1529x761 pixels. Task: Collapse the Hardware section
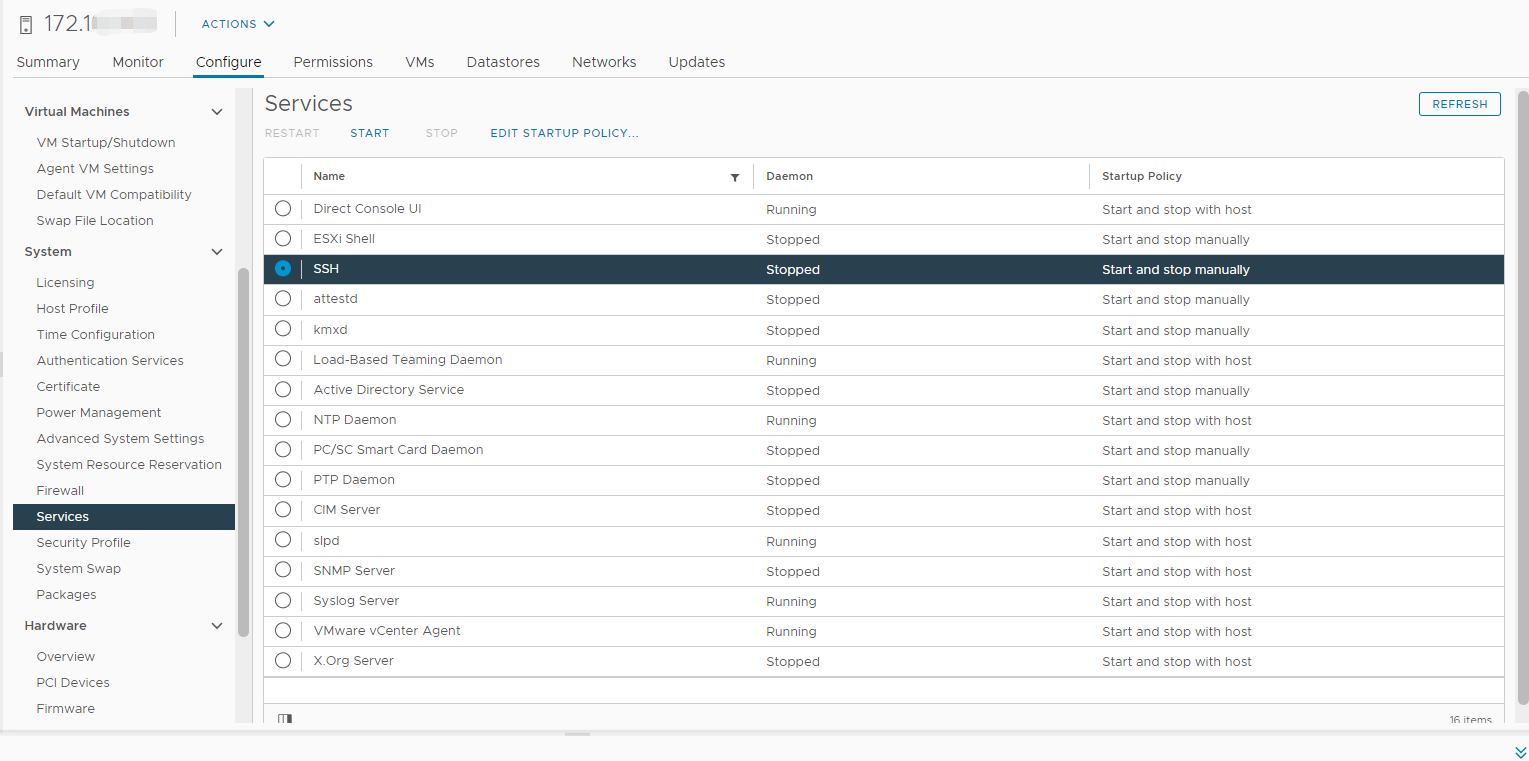point(217,625)
